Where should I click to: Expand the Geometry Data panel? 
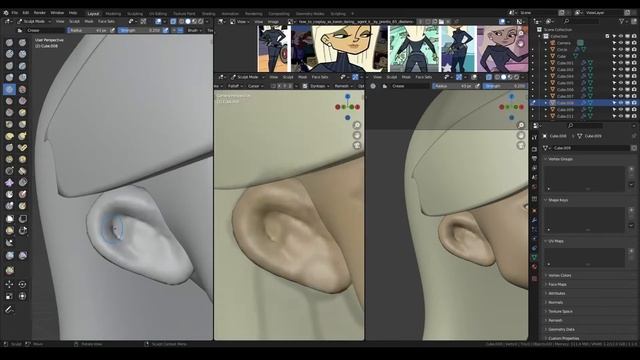point(561,329)
